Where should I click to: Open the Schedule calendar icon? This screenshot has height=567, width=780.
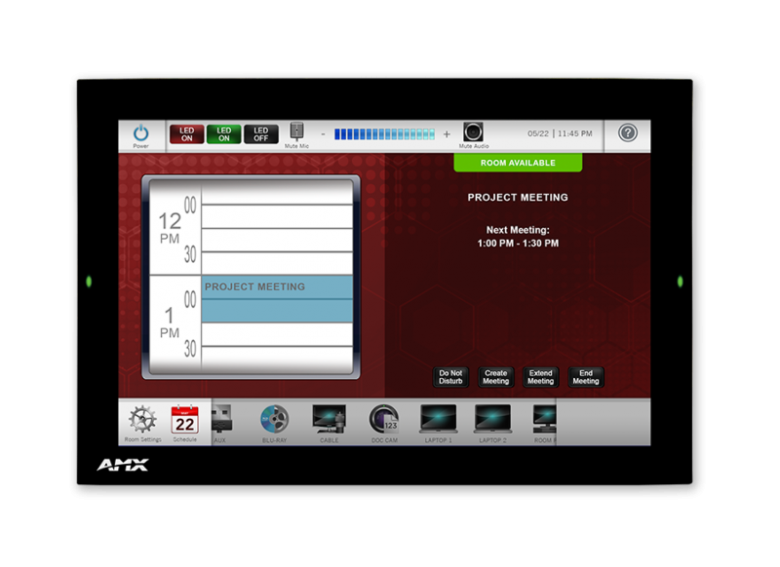pos(185,420)
